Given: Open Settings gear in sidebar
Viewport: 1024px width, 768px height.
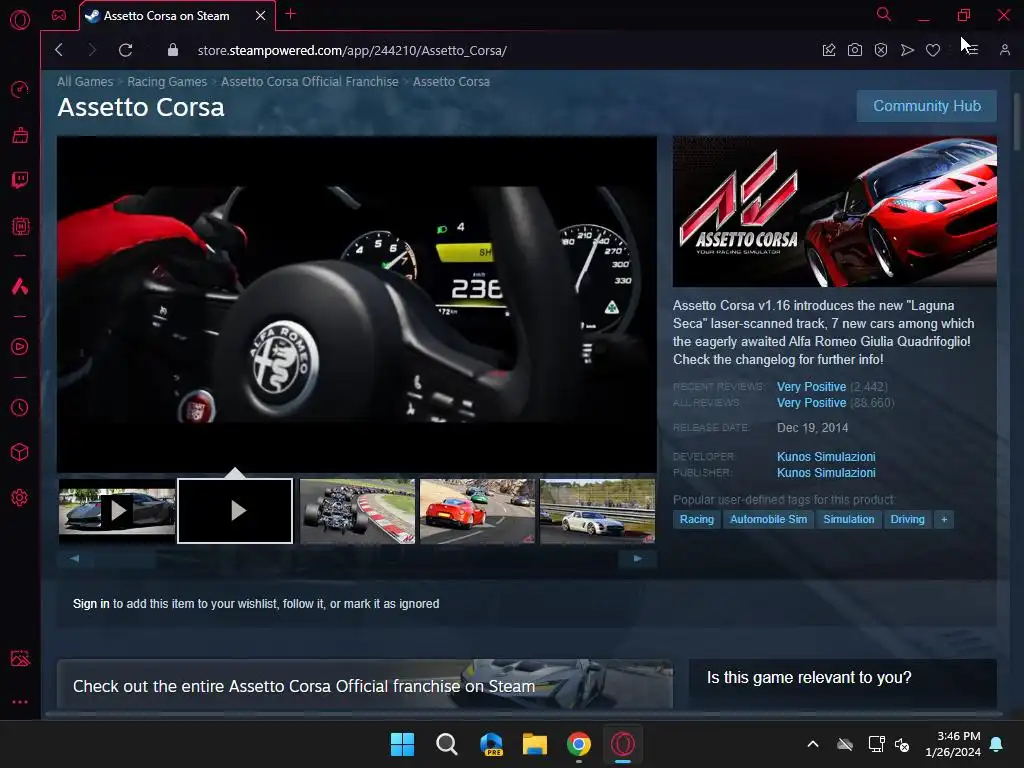Looking at the screenshot, I should 20,498.
